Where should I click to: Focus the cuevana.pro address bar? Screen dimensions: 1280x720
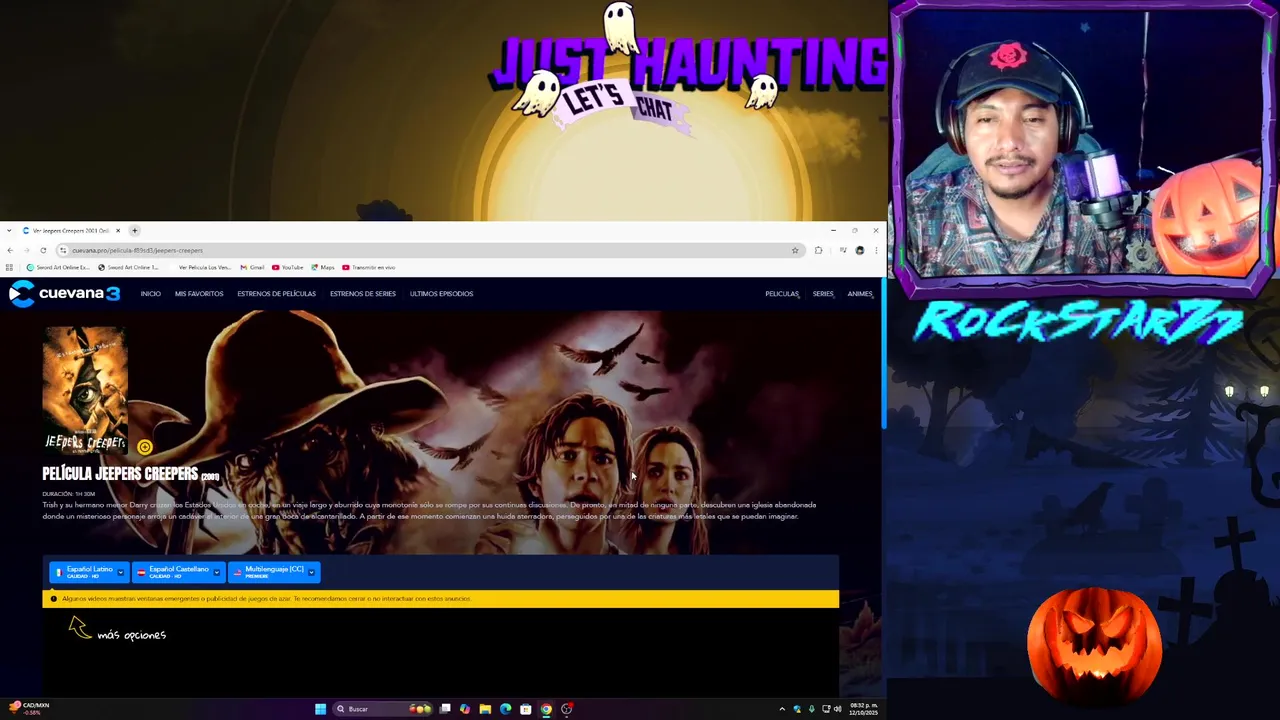(430, 250)
